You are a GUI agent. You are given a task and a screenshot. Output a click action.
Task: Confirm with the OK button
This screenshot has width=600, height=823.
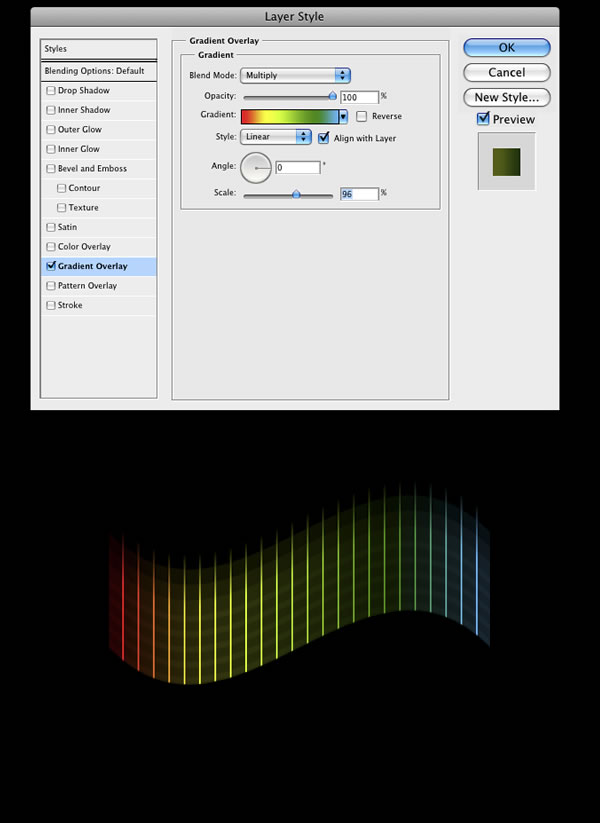pos(507,48)
